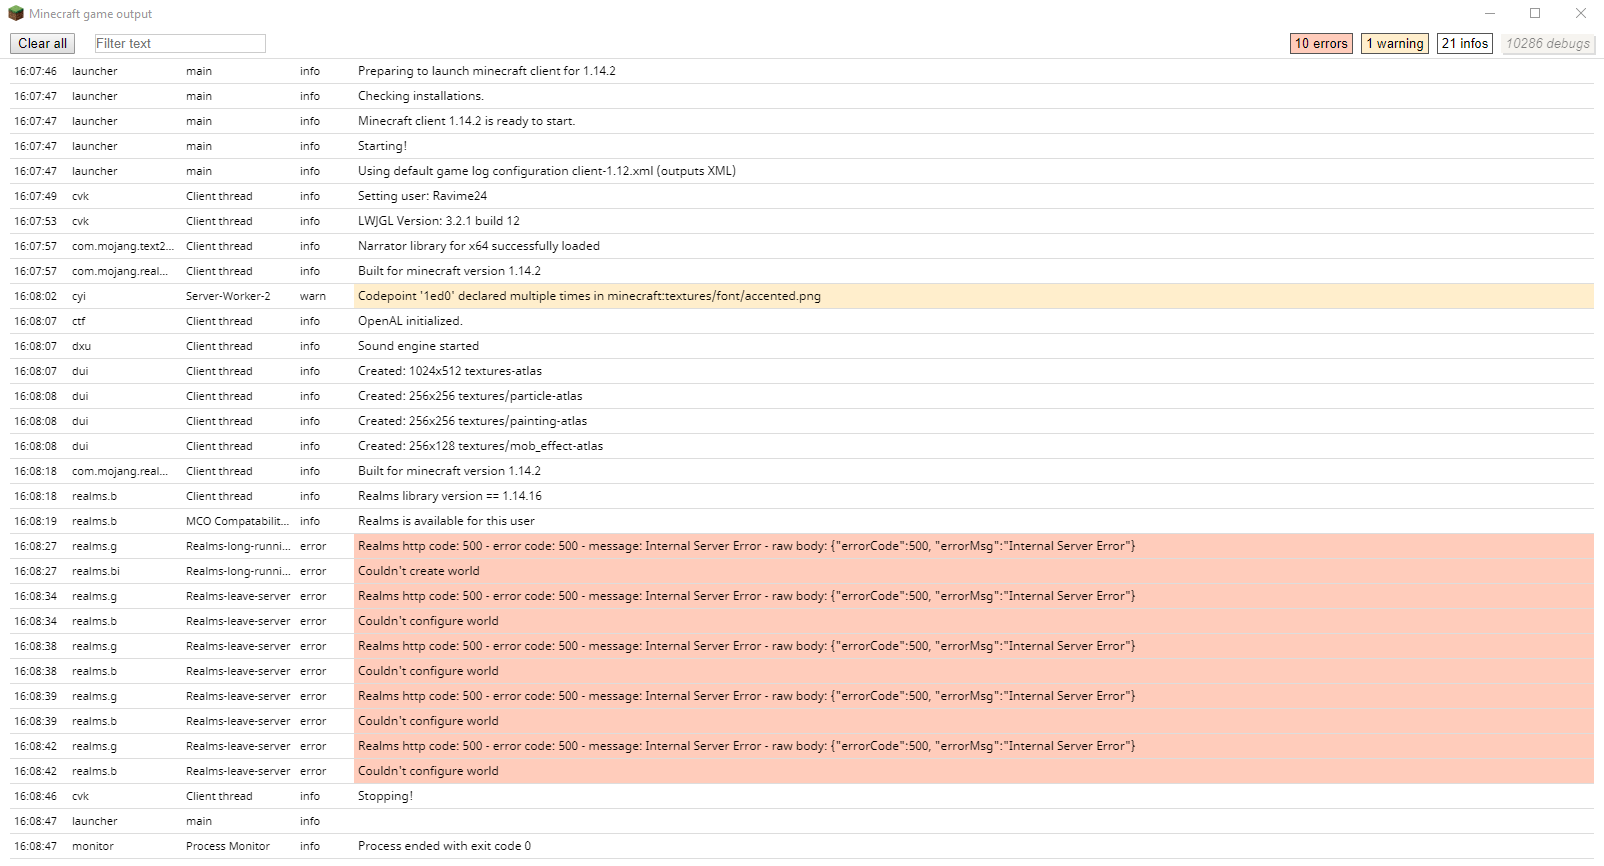This screenshot has height=866, width=1604.
Task: Click the "Created: 1024x512 textures-atlas" entry
Action: coord(450,371)
